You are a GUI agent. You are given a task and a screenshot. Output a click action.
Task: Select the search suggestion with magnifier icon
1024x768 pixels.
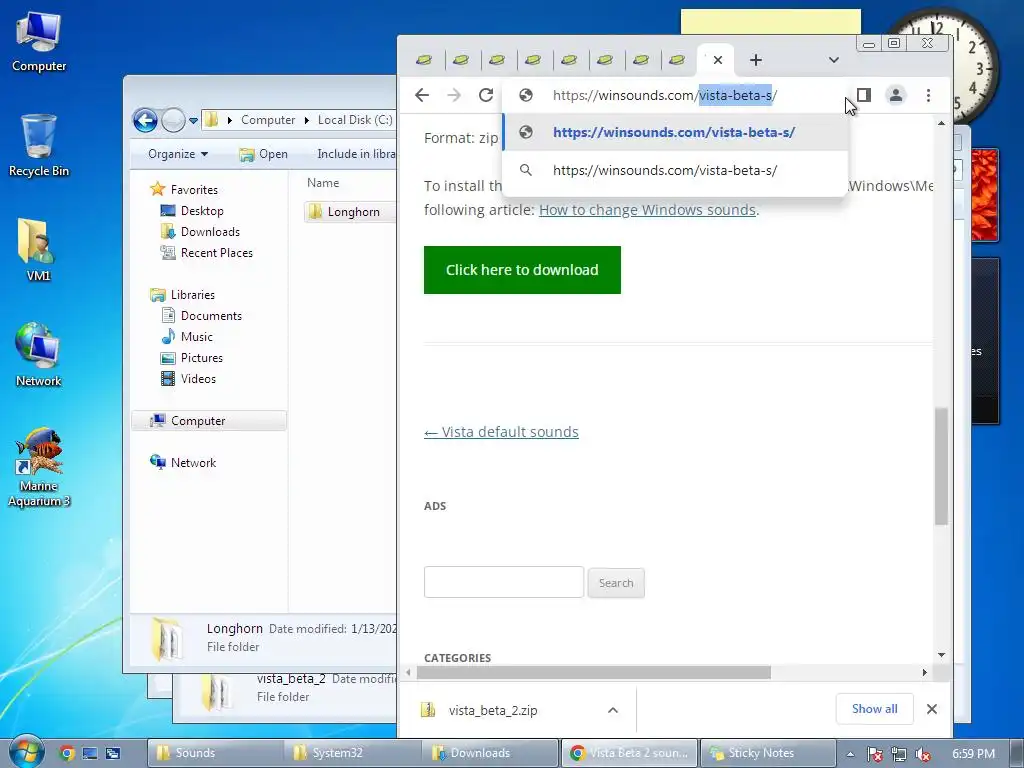pyautogui.click(x=675, y=170)
